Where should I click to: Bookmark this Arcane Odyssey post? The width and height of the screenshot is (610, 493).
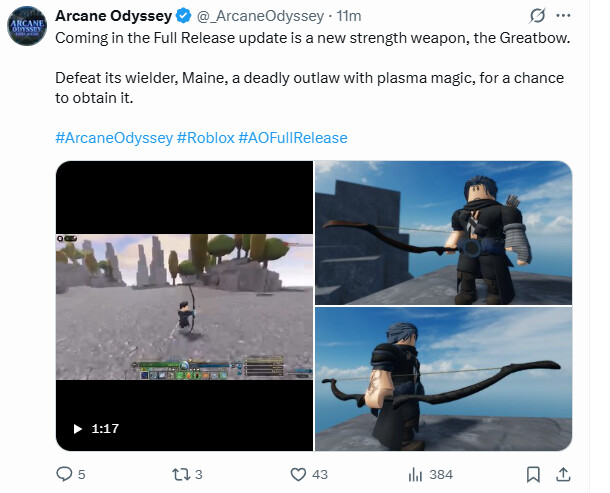533,474
